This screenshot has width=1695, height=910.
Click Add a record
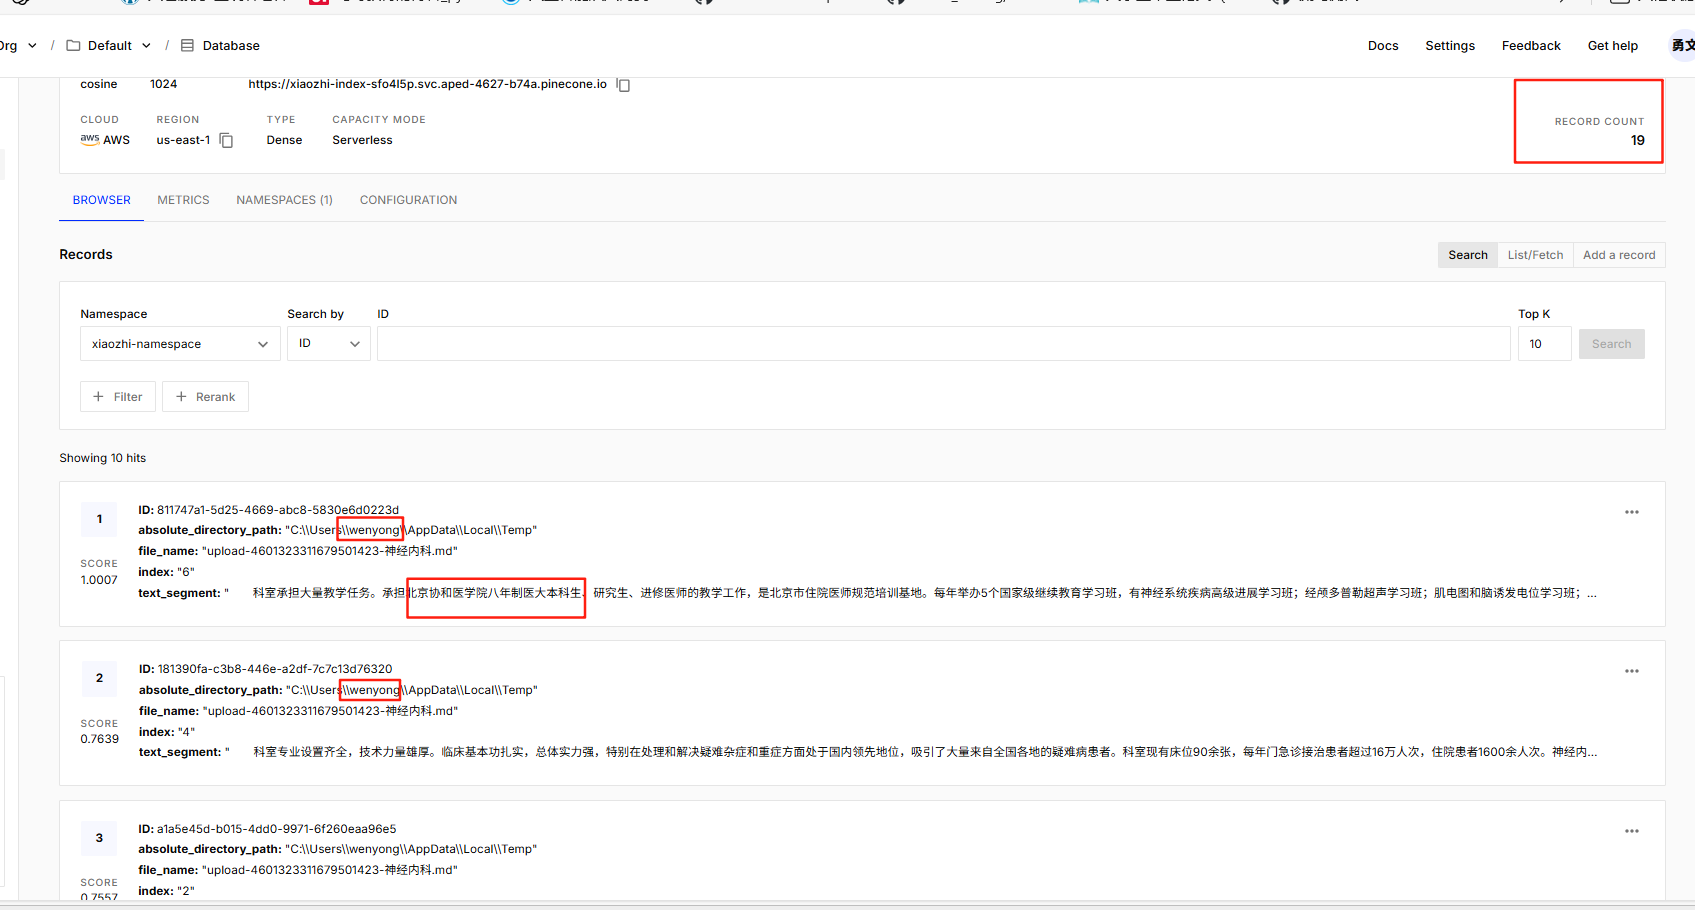(1619, 255)
